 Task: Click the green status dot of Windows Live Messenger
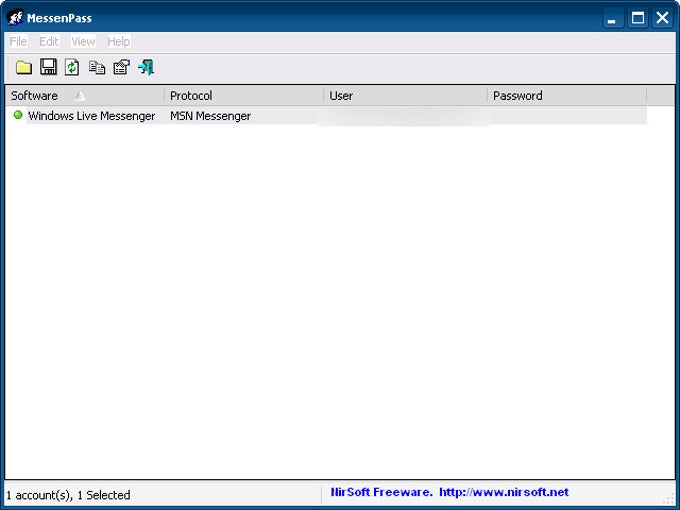point(18,115)
